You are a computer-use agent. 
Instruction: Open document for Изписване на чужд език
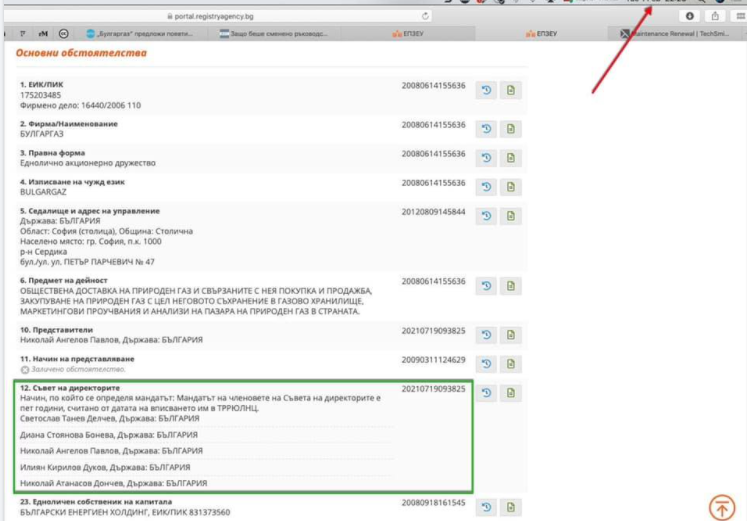(x=510, y=187)
